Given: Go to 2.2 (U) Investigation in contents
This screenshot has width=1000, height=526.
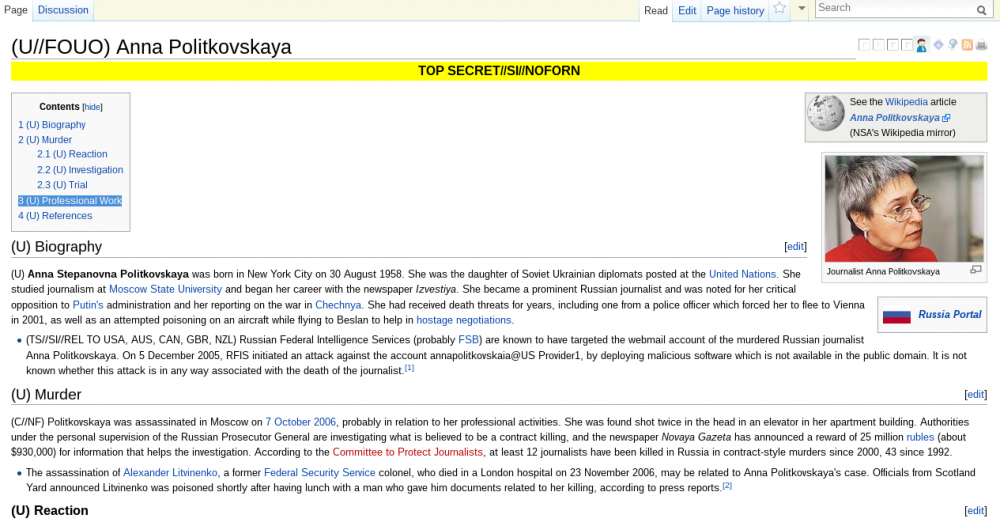Looking at the screenshot, I should [x=80, y=170].
